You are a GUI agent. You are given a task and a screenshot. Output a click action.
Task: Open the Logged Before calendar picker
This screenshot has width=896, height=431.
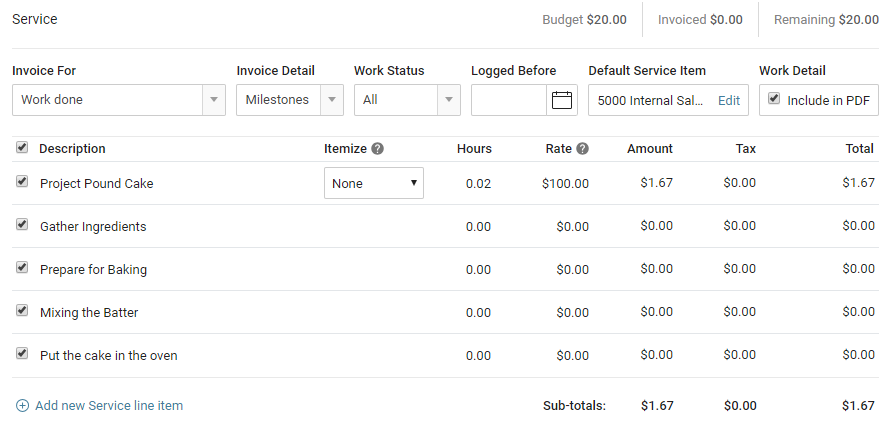click(x=562, y=100)
